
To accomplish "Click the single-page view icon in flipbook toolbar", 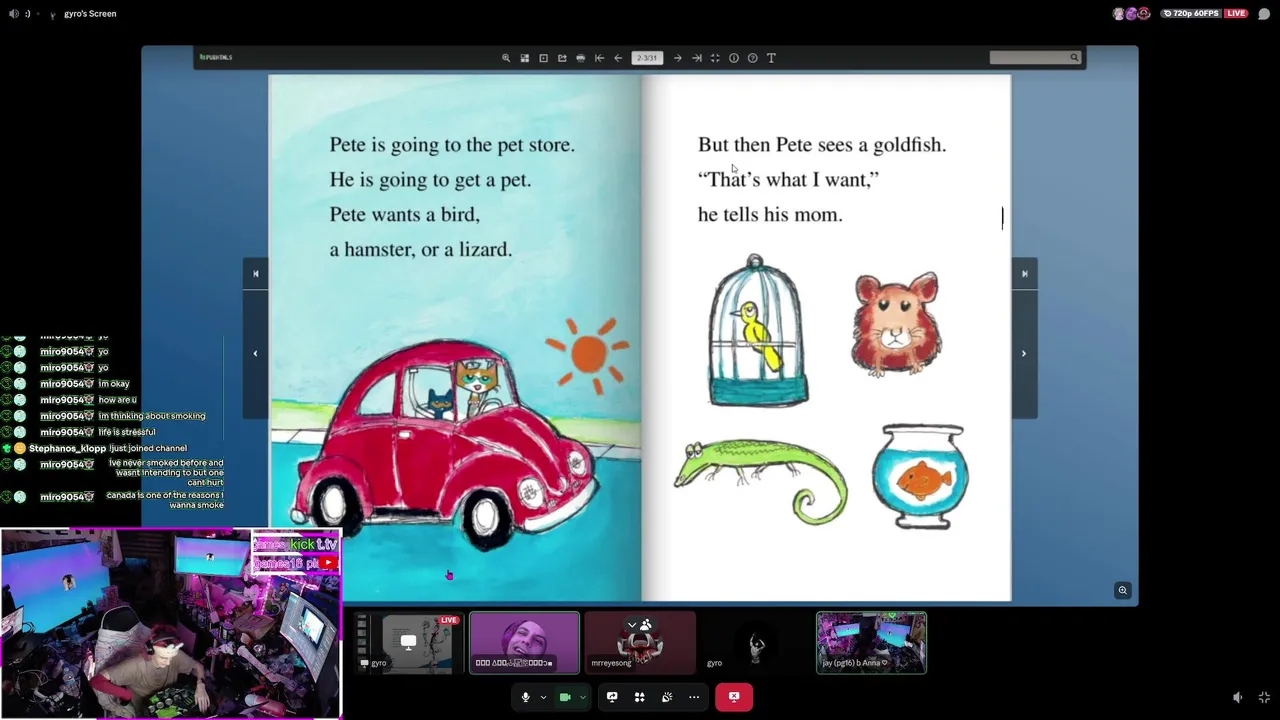I will point(543,58).
